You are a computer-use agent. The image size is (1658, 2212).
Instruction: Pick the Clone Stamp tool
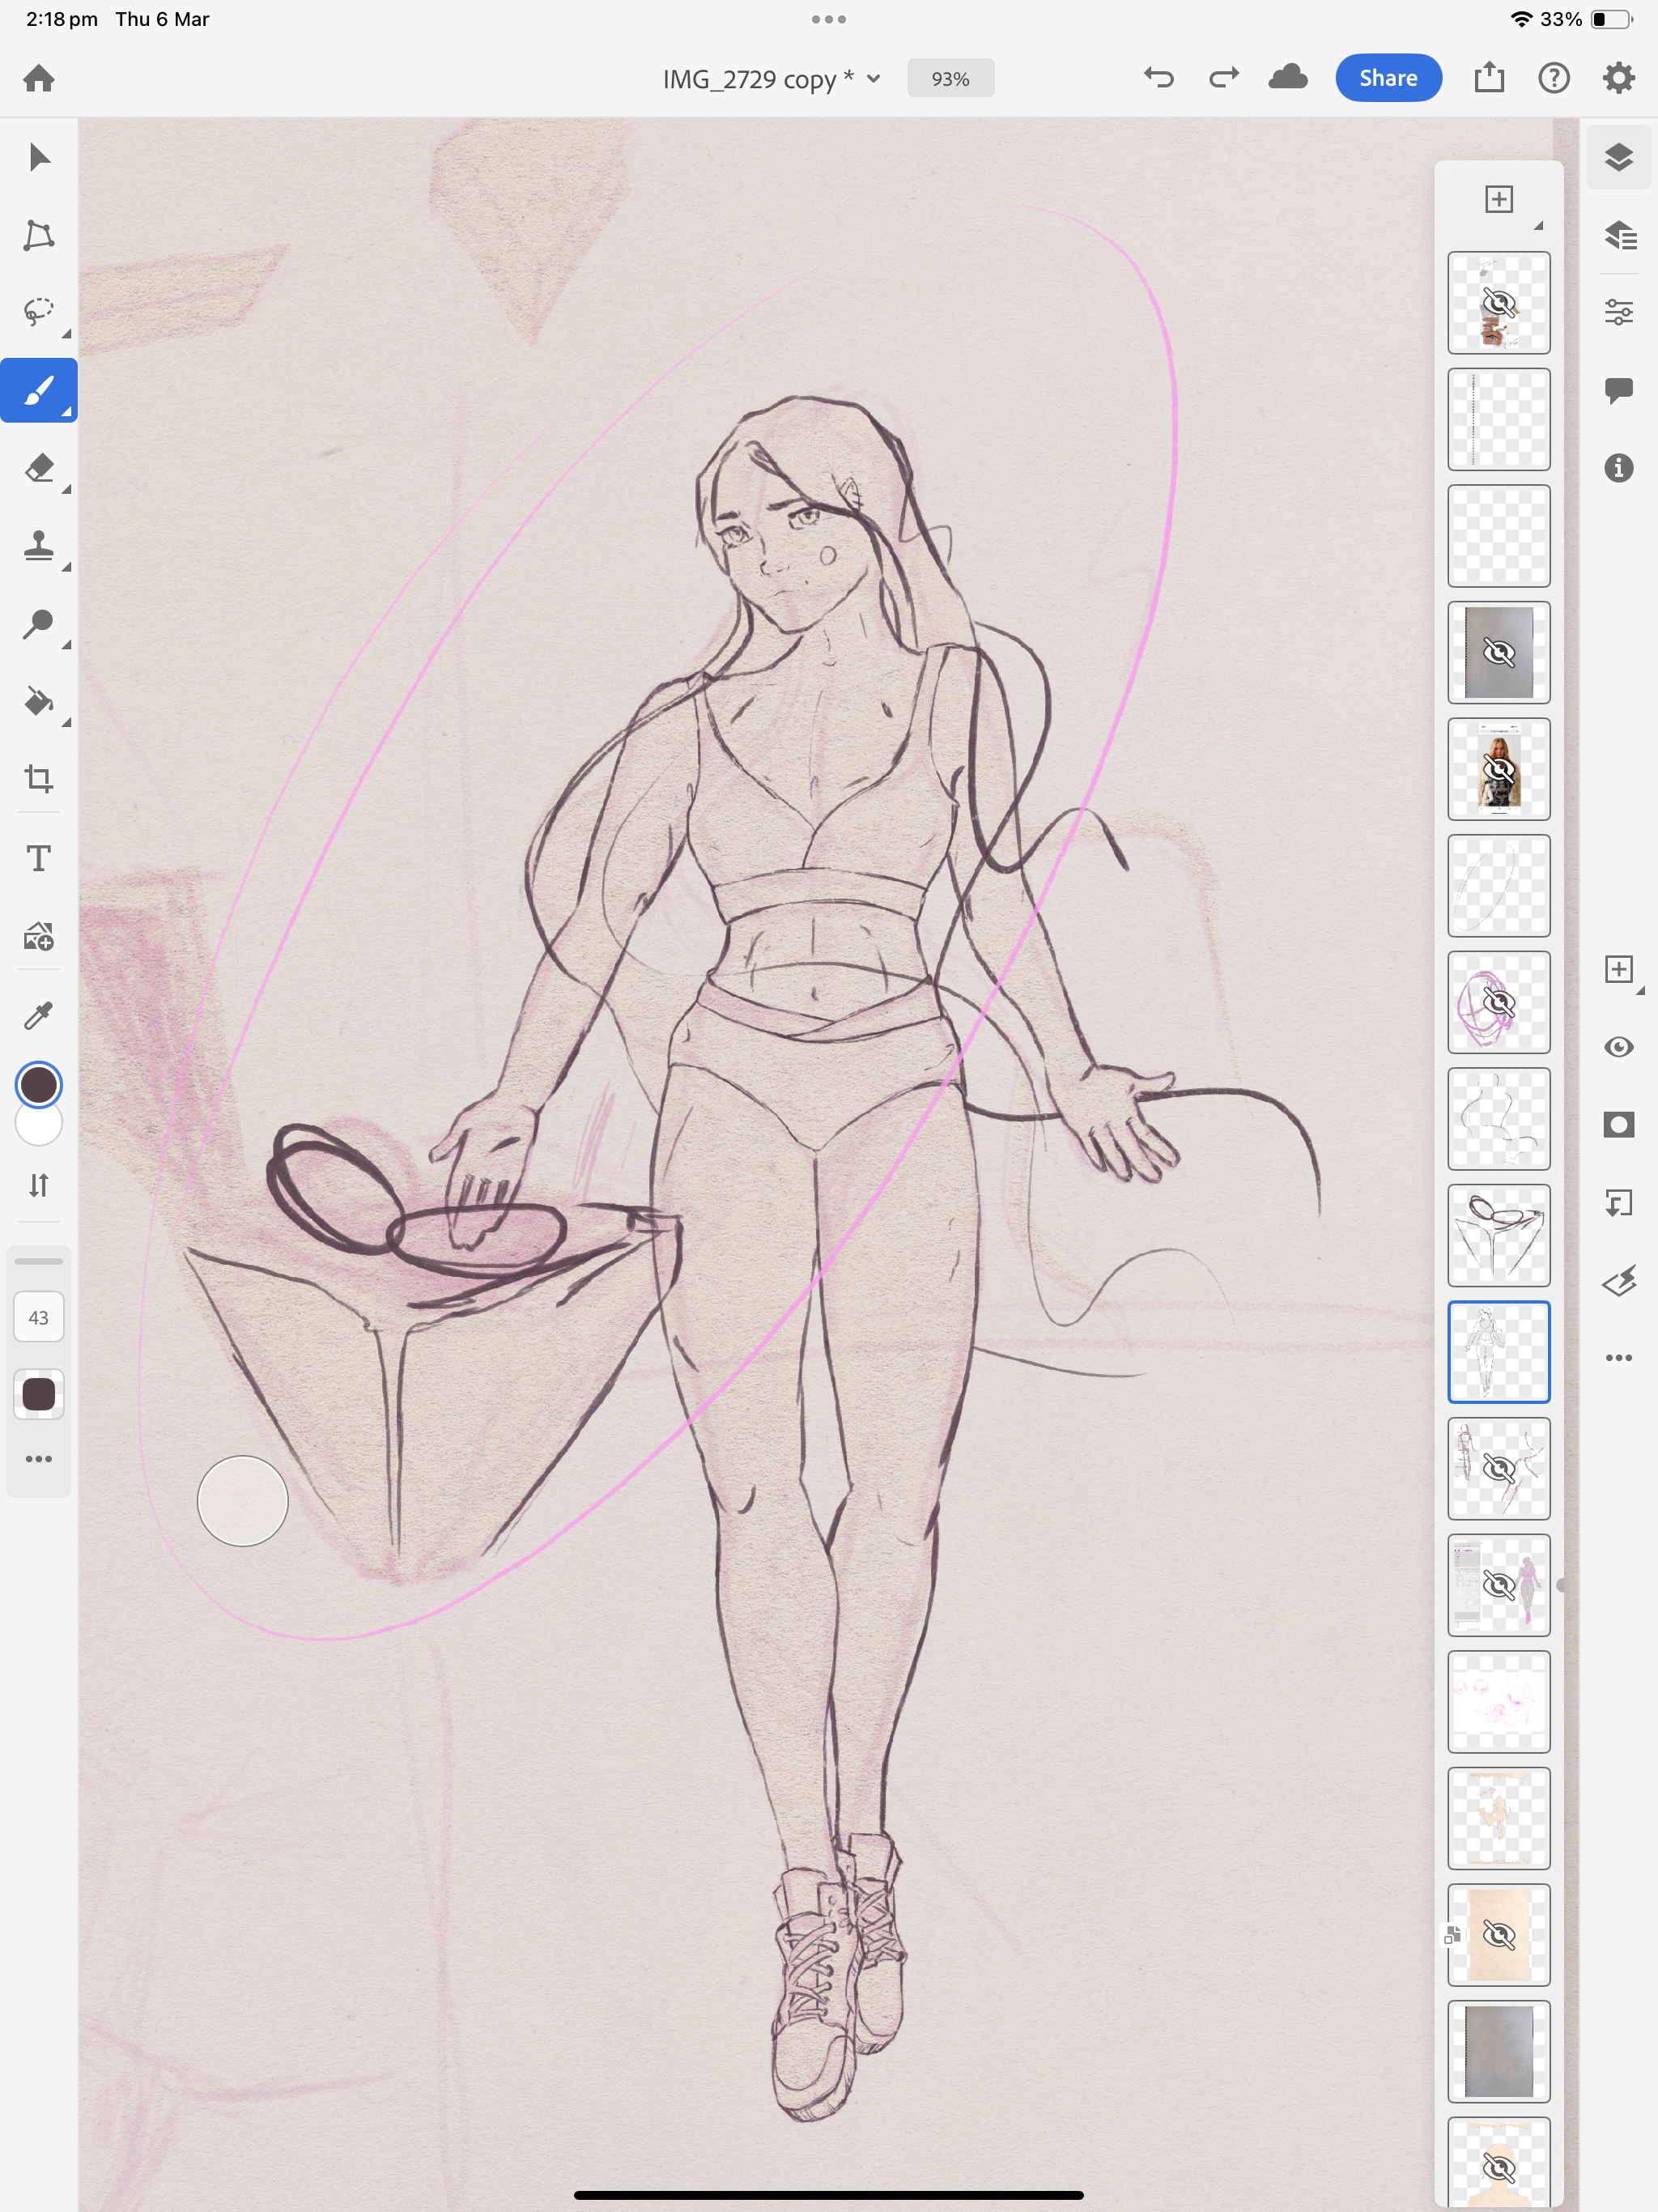click(x=38, y=546)
